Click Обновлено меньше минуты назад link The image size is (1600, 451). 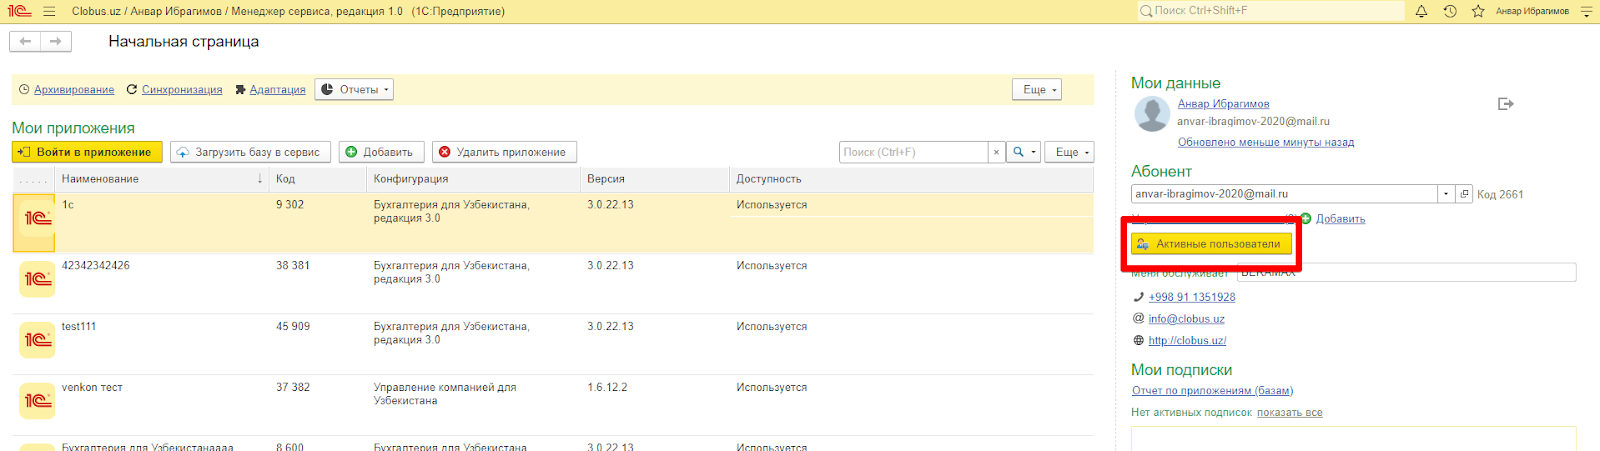pos(1265,142)
